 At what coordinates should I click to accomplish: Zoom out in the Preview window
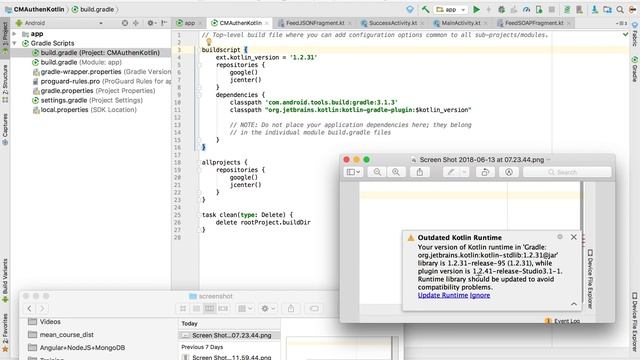pos(377,172)
